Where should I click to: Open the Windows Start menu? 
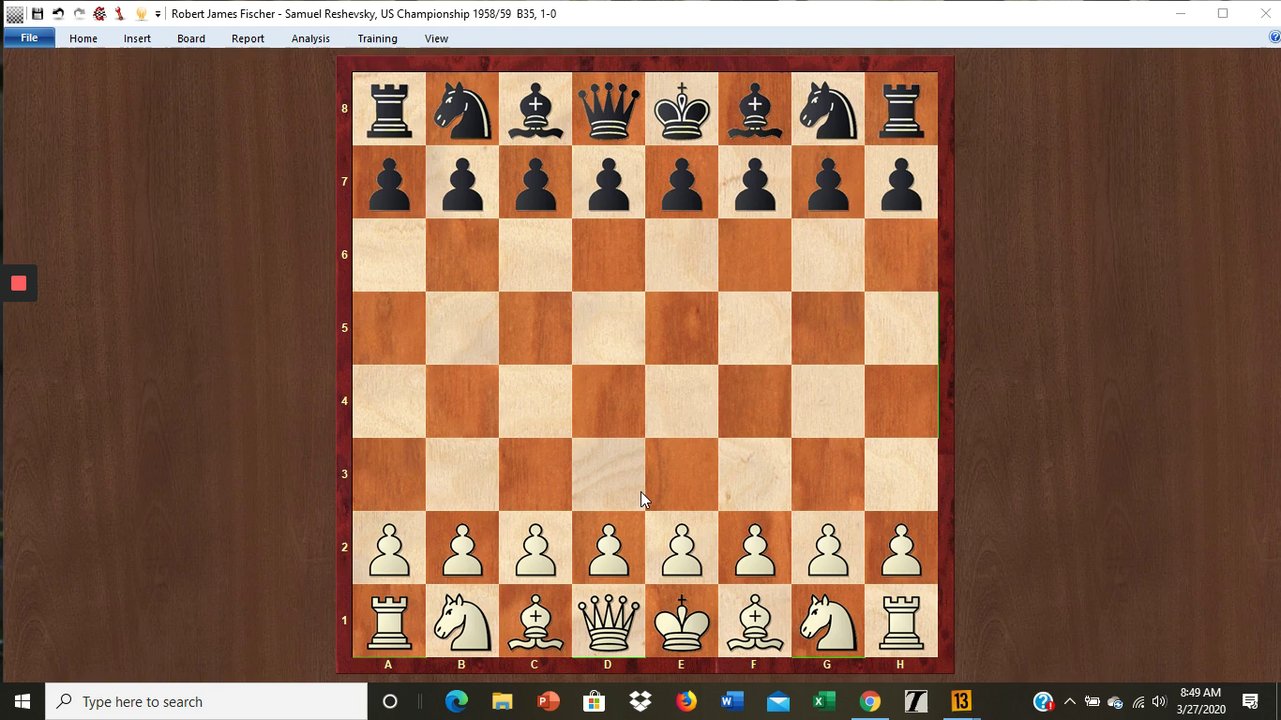[x=22, y=701]
